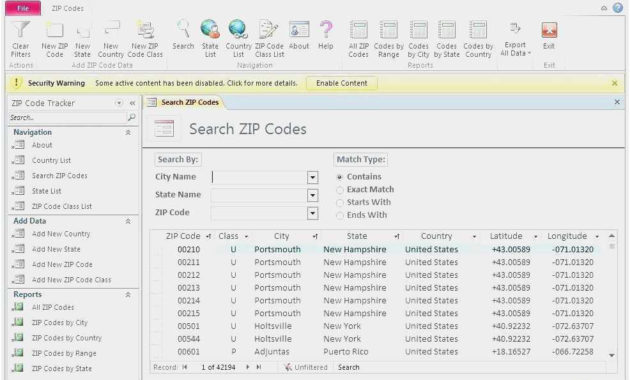This screenshot has height=380, width=630.
Task: Click the About ribbon icon
Action: 299,30
